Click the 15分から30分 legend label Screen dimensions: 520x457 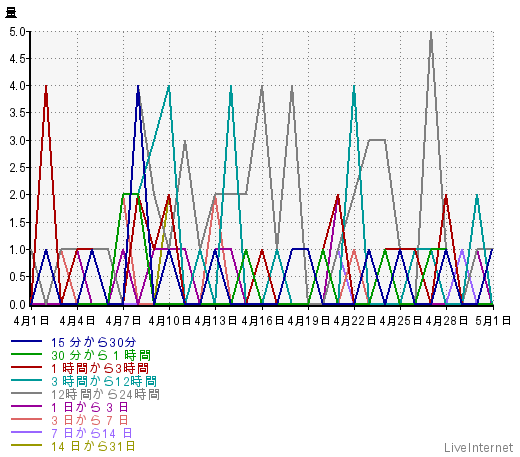pos(94,342)
